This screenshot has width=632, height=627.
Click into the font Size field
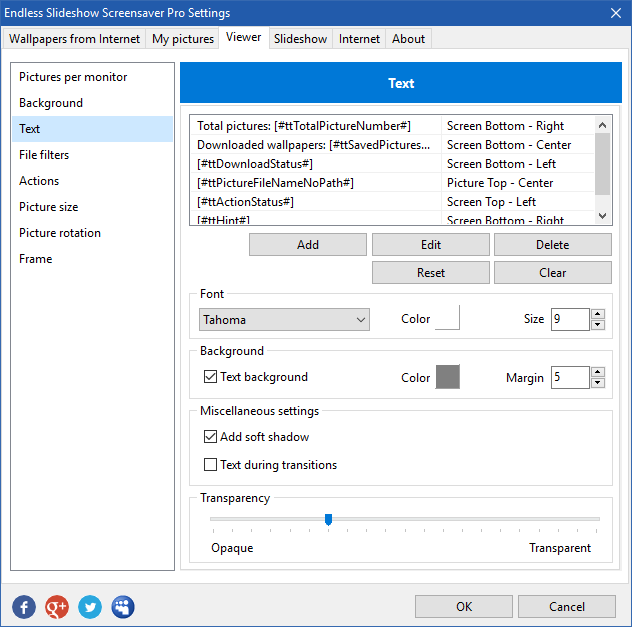click(570, 319)
